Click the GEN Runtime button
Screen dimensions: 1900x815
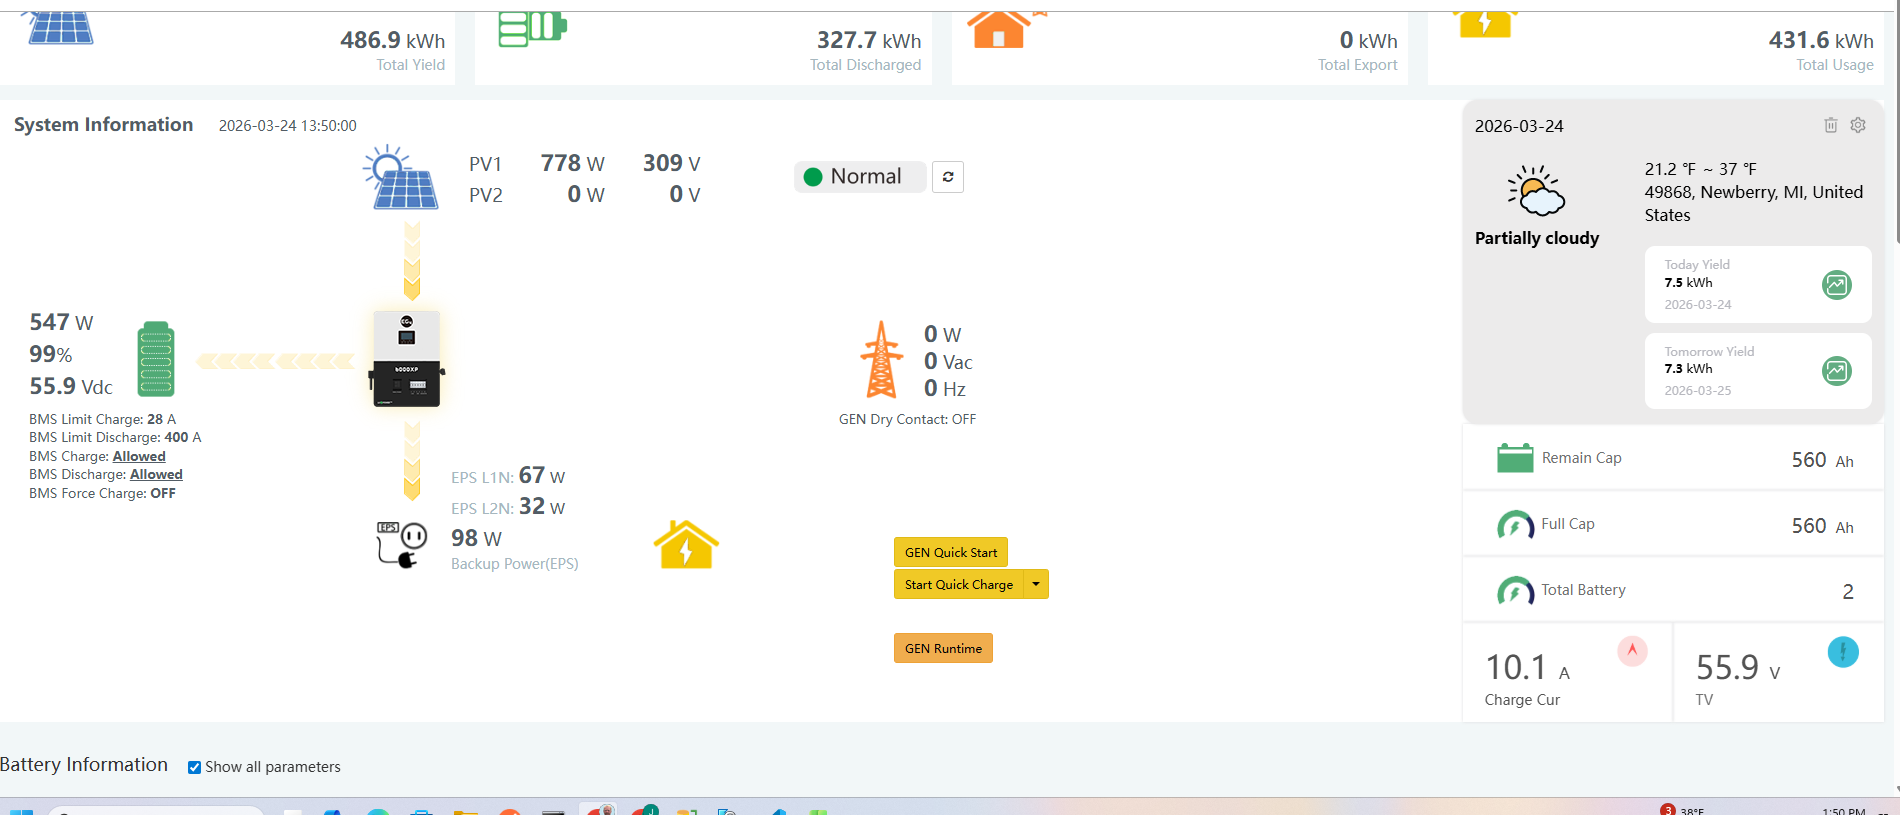(x=942, y=648)
